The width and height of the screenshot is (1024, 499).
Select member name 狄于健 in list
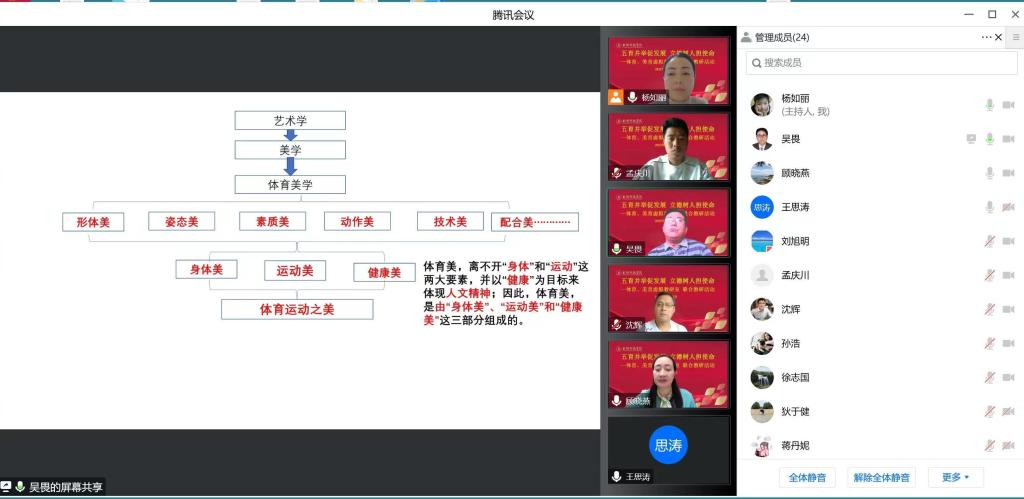pyautogui.click(x=795, y=411)
